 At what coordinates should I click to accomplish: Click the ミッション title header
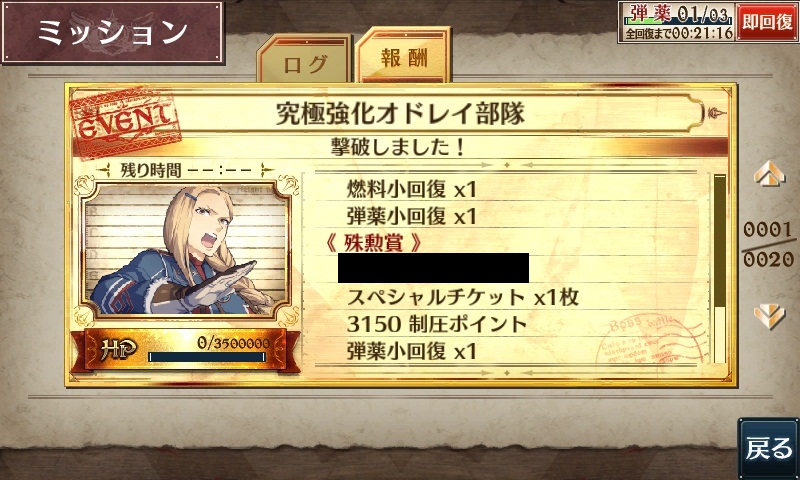113,32
